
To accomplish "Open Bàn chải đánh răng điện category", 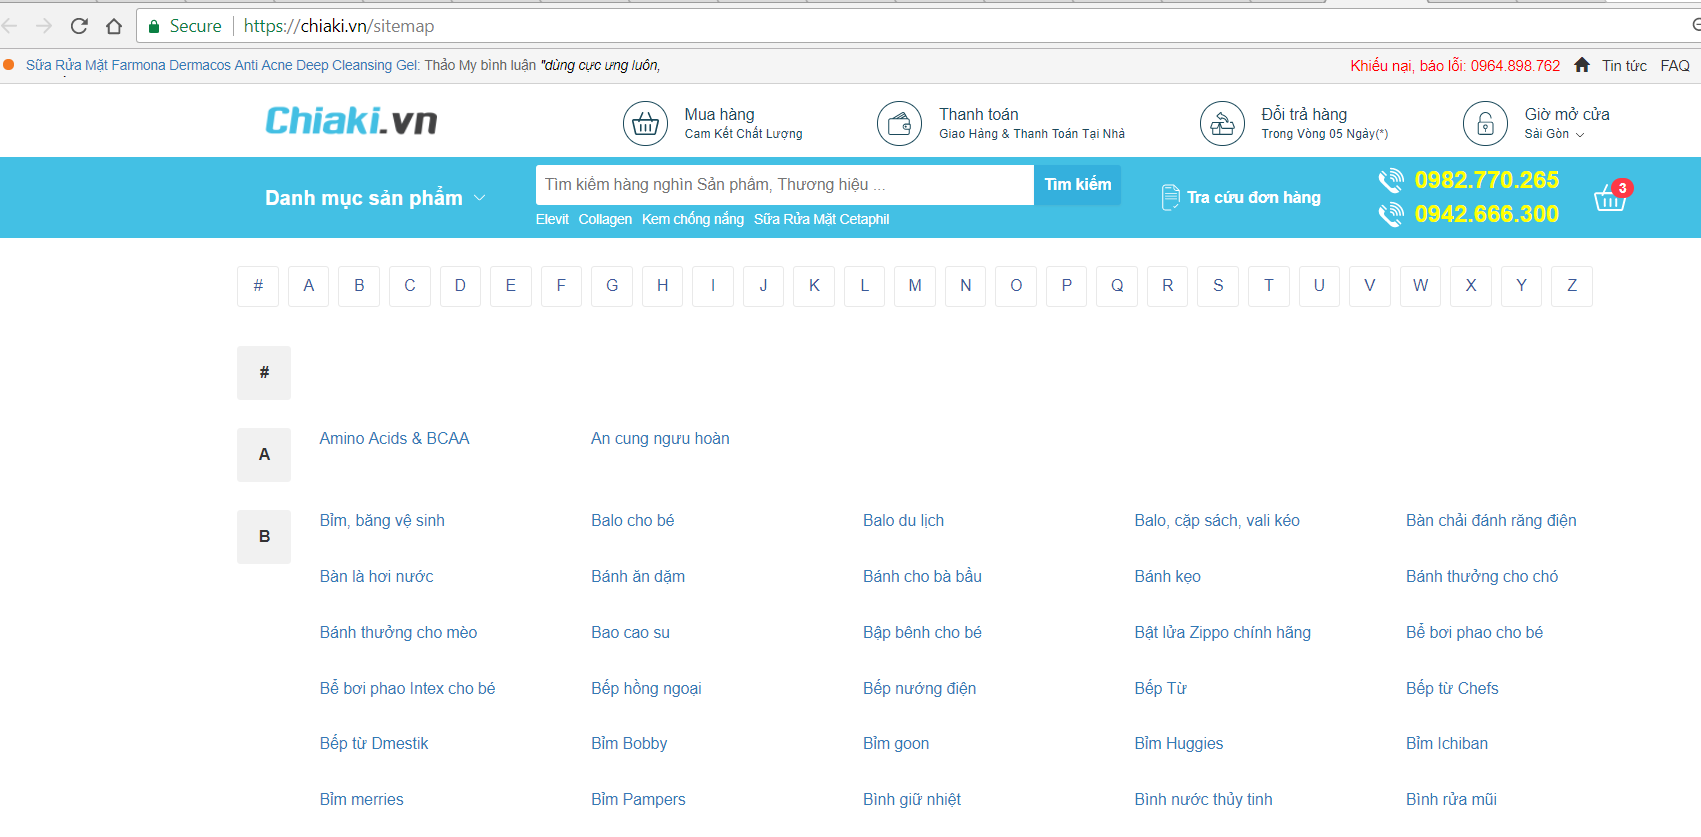I will coord(1491,521).
